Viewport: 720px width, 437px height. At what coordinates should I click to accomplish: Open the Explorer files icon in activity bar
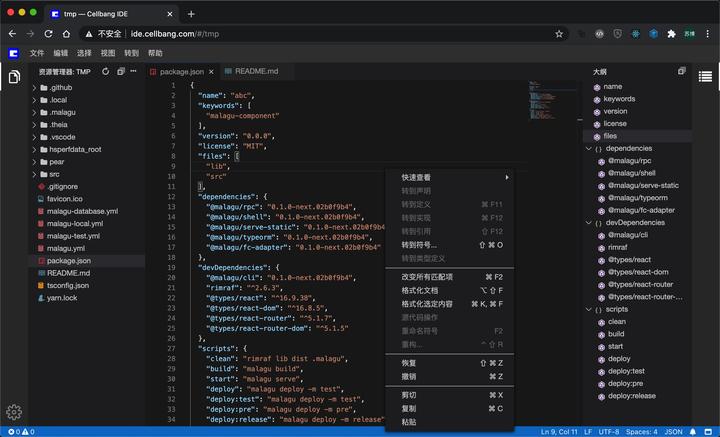[x=14, y=77]
